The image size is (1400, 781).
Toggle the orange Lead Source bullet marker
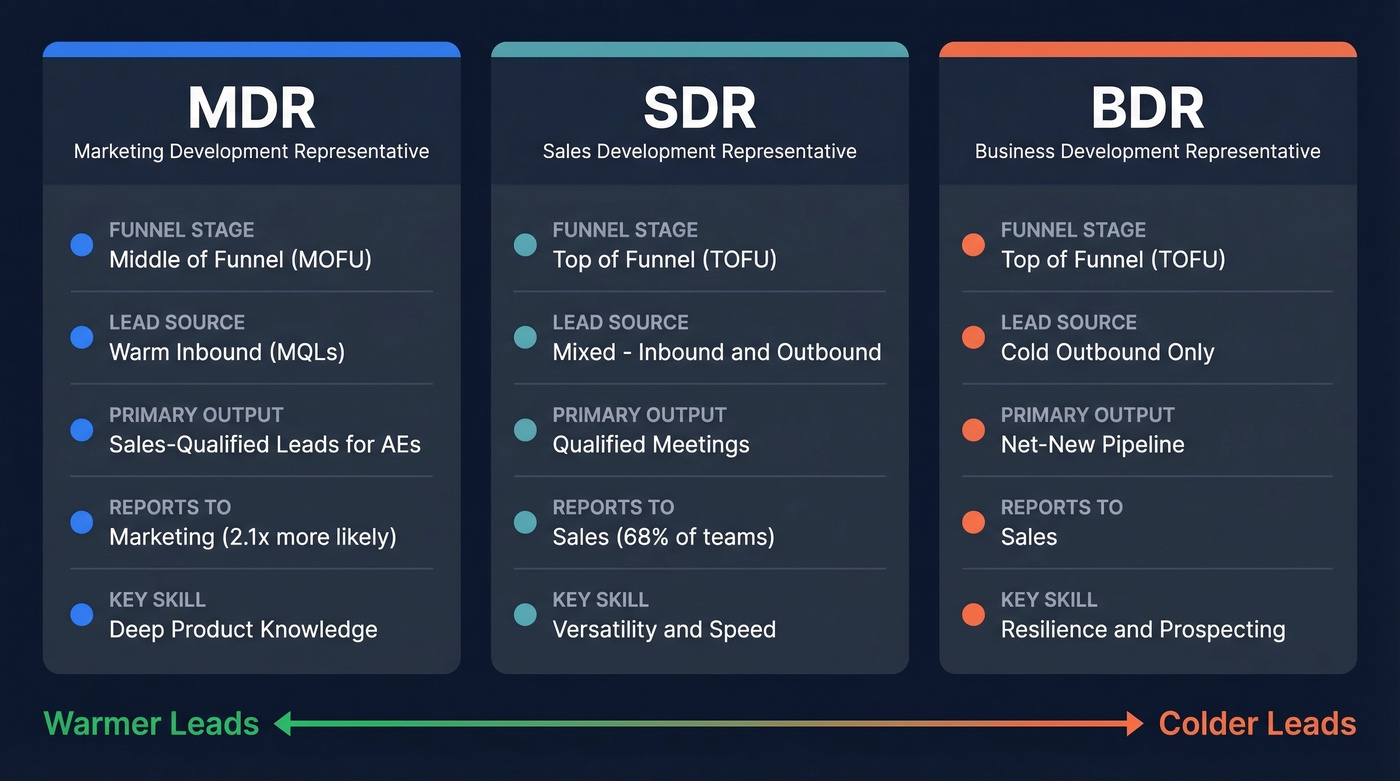point(973,337)
